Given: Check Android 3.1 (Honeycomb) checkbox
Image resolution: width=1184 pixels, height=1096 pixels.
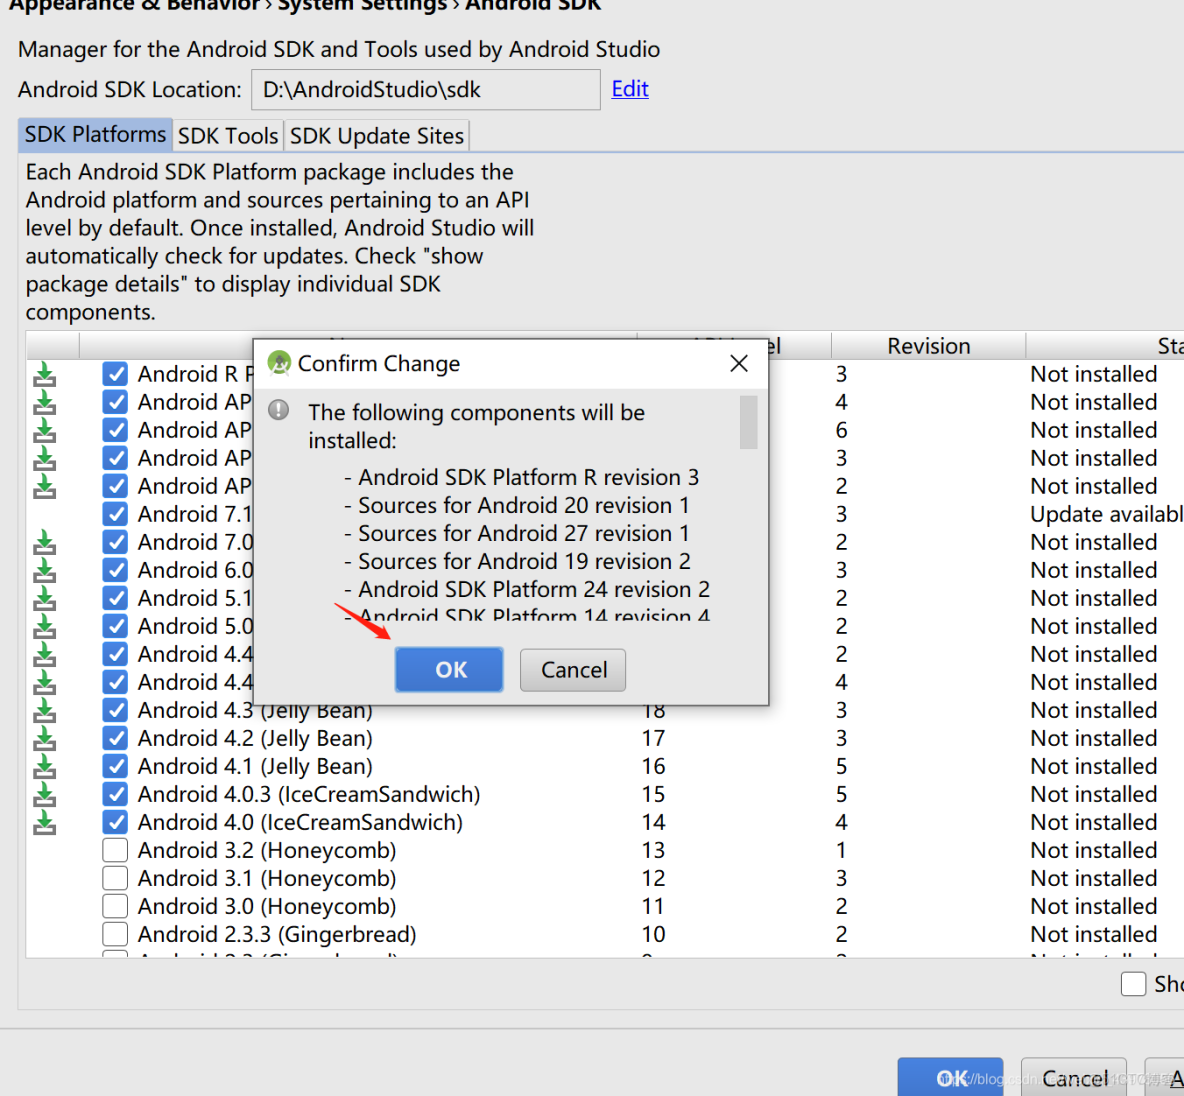Looking at the screenshot, I should 115,878.
